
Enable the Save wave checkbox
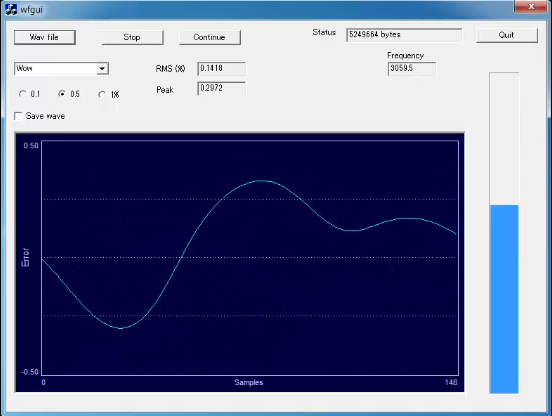tap(18, 116)
